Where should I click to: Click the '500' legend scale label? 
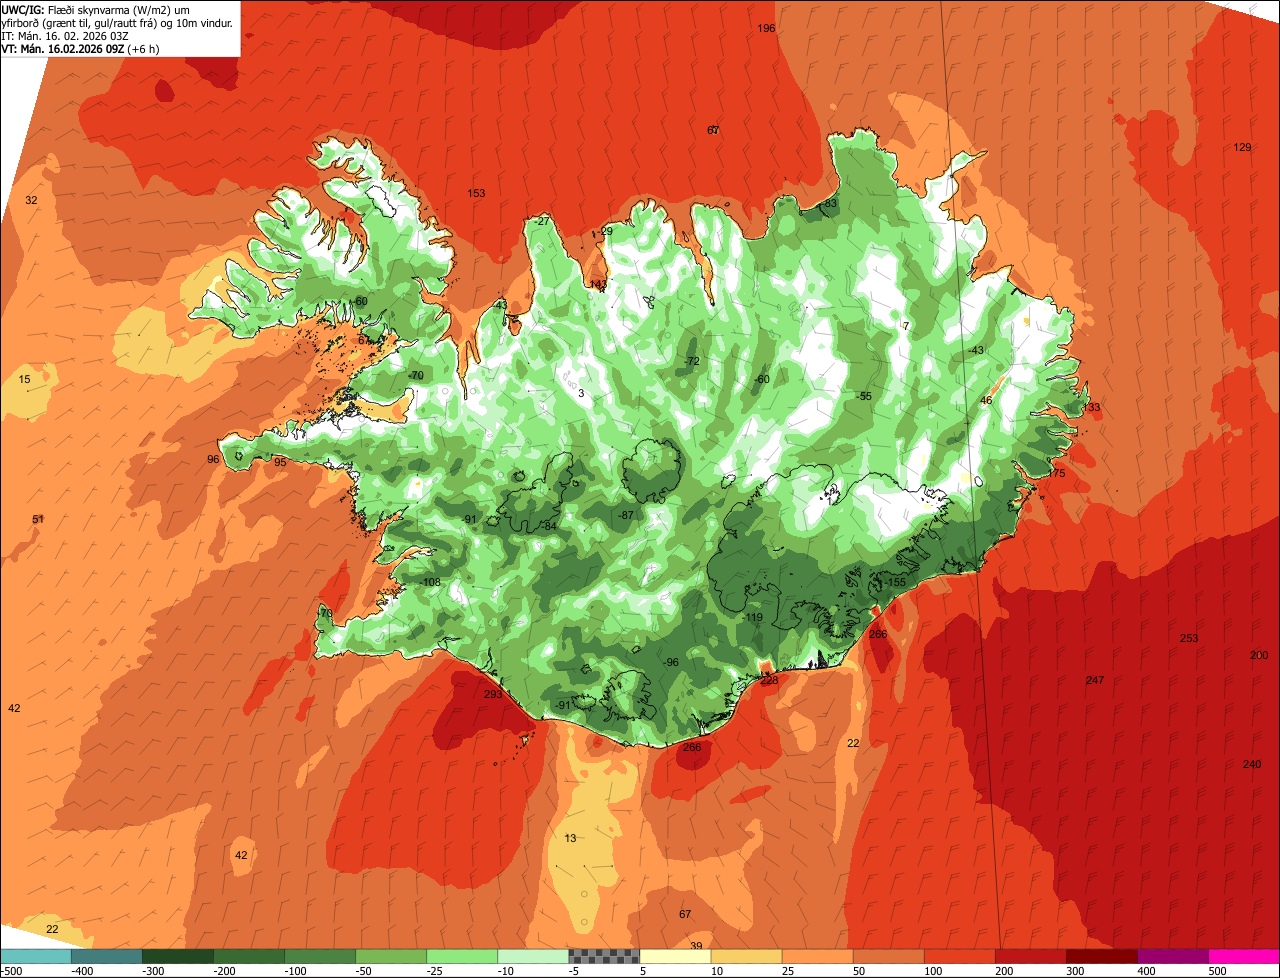pyautogui.click(x=1217, y=971)
